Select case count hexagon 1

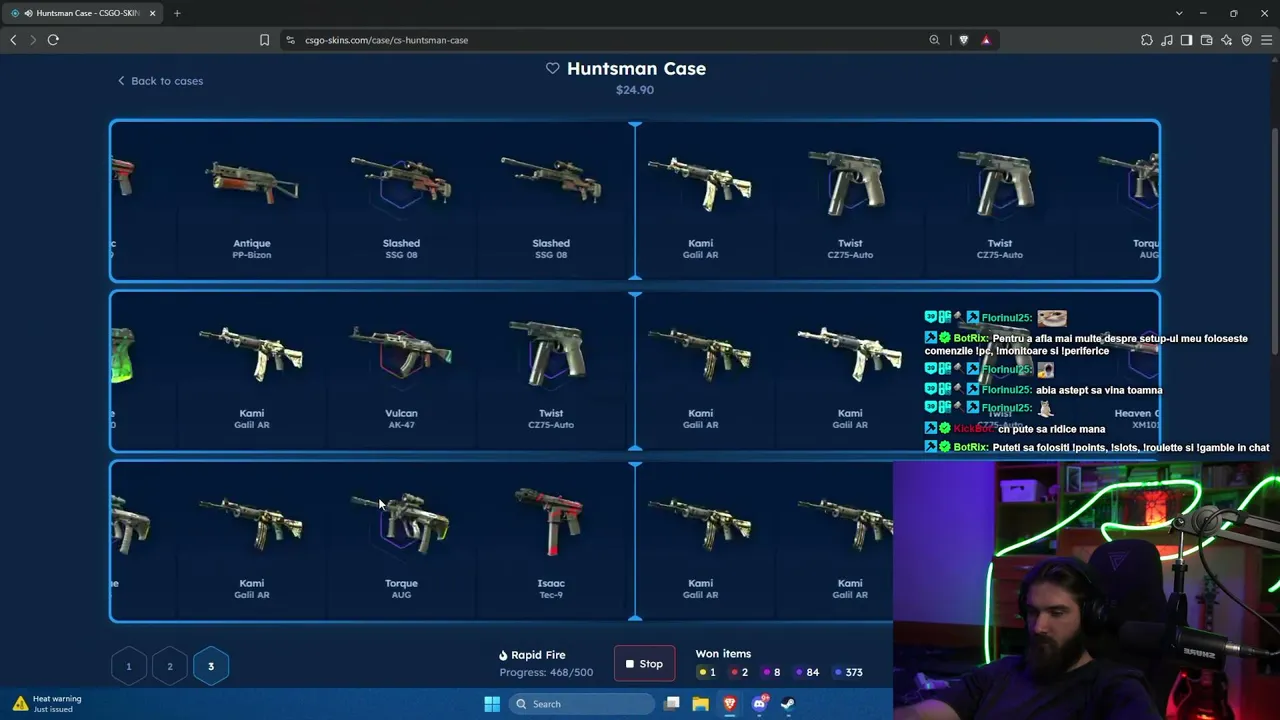click(128, 666)
